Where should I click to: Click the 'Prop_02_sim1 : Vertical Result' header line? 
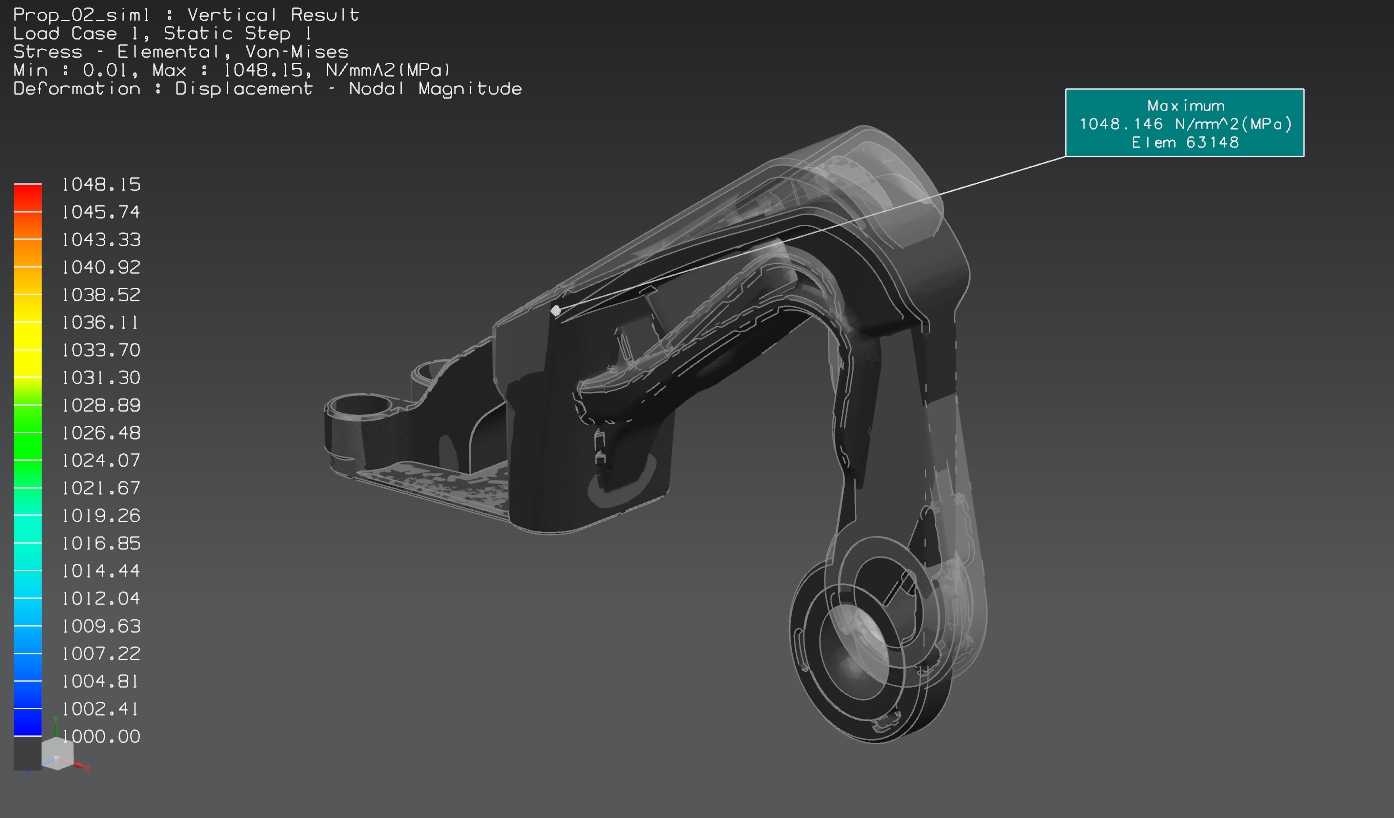coord(186,15)
